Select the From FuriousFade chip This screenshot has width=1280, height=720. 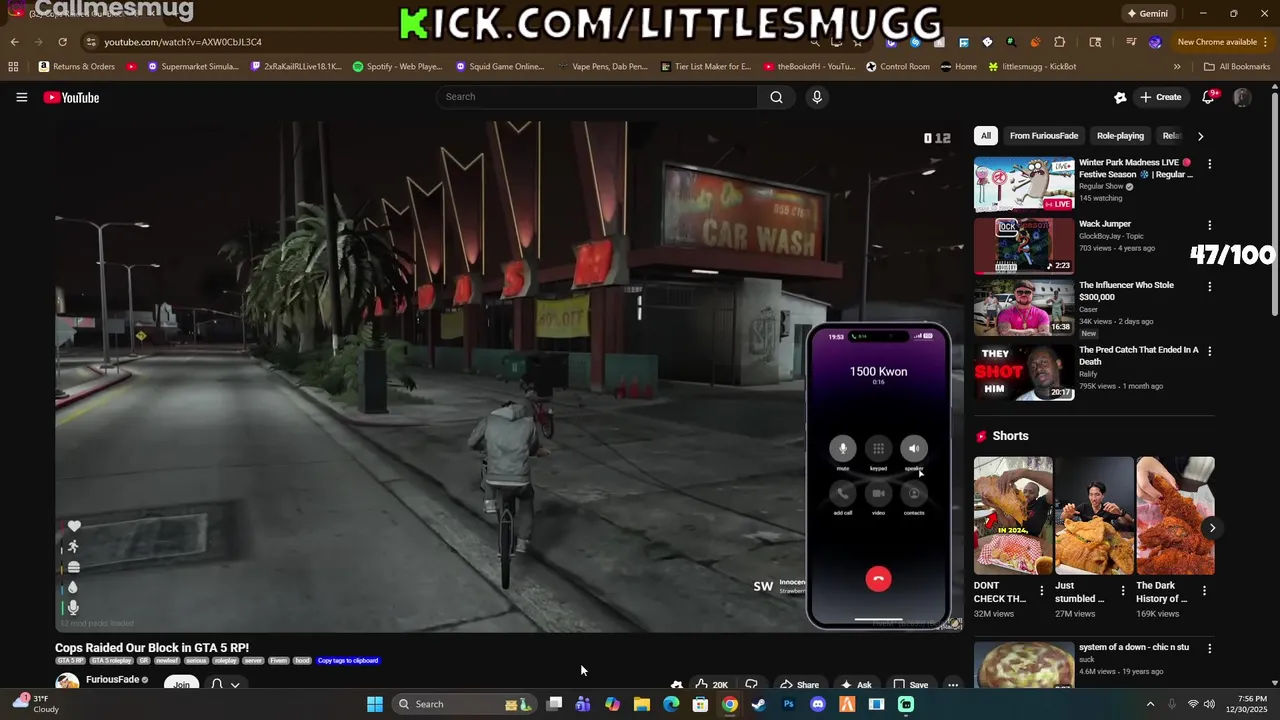point(1044,136)
